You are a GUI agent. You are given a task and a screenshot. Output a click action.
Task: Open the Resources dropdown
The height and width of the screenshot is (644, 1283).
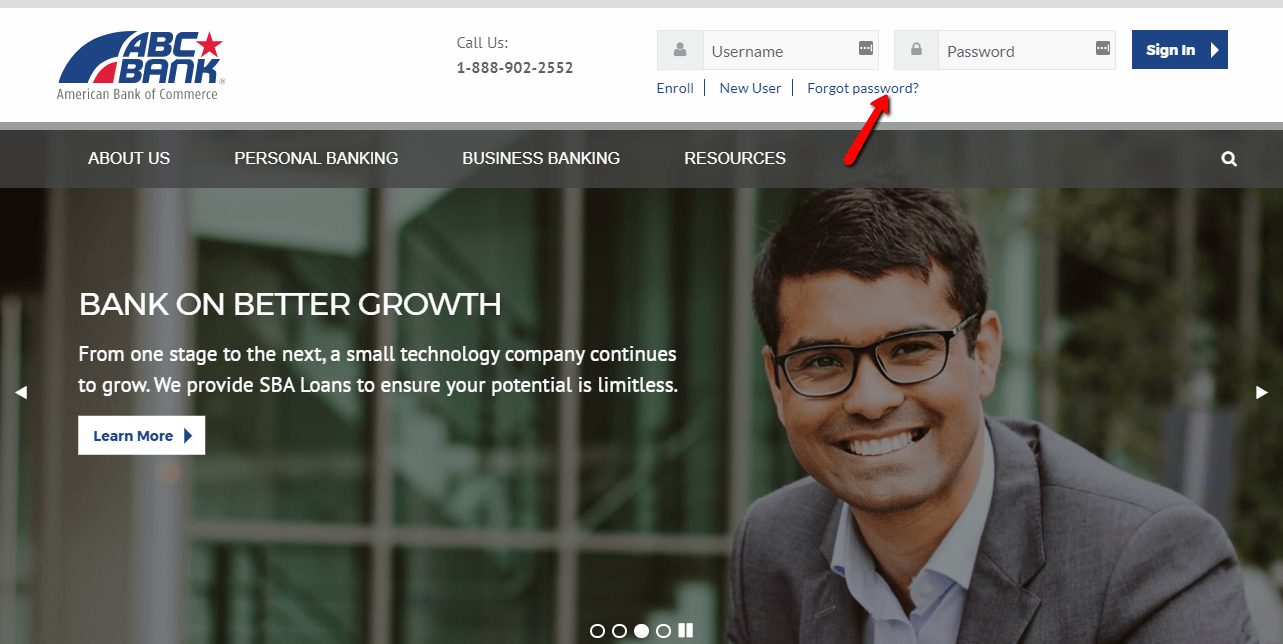click(734, 158)
